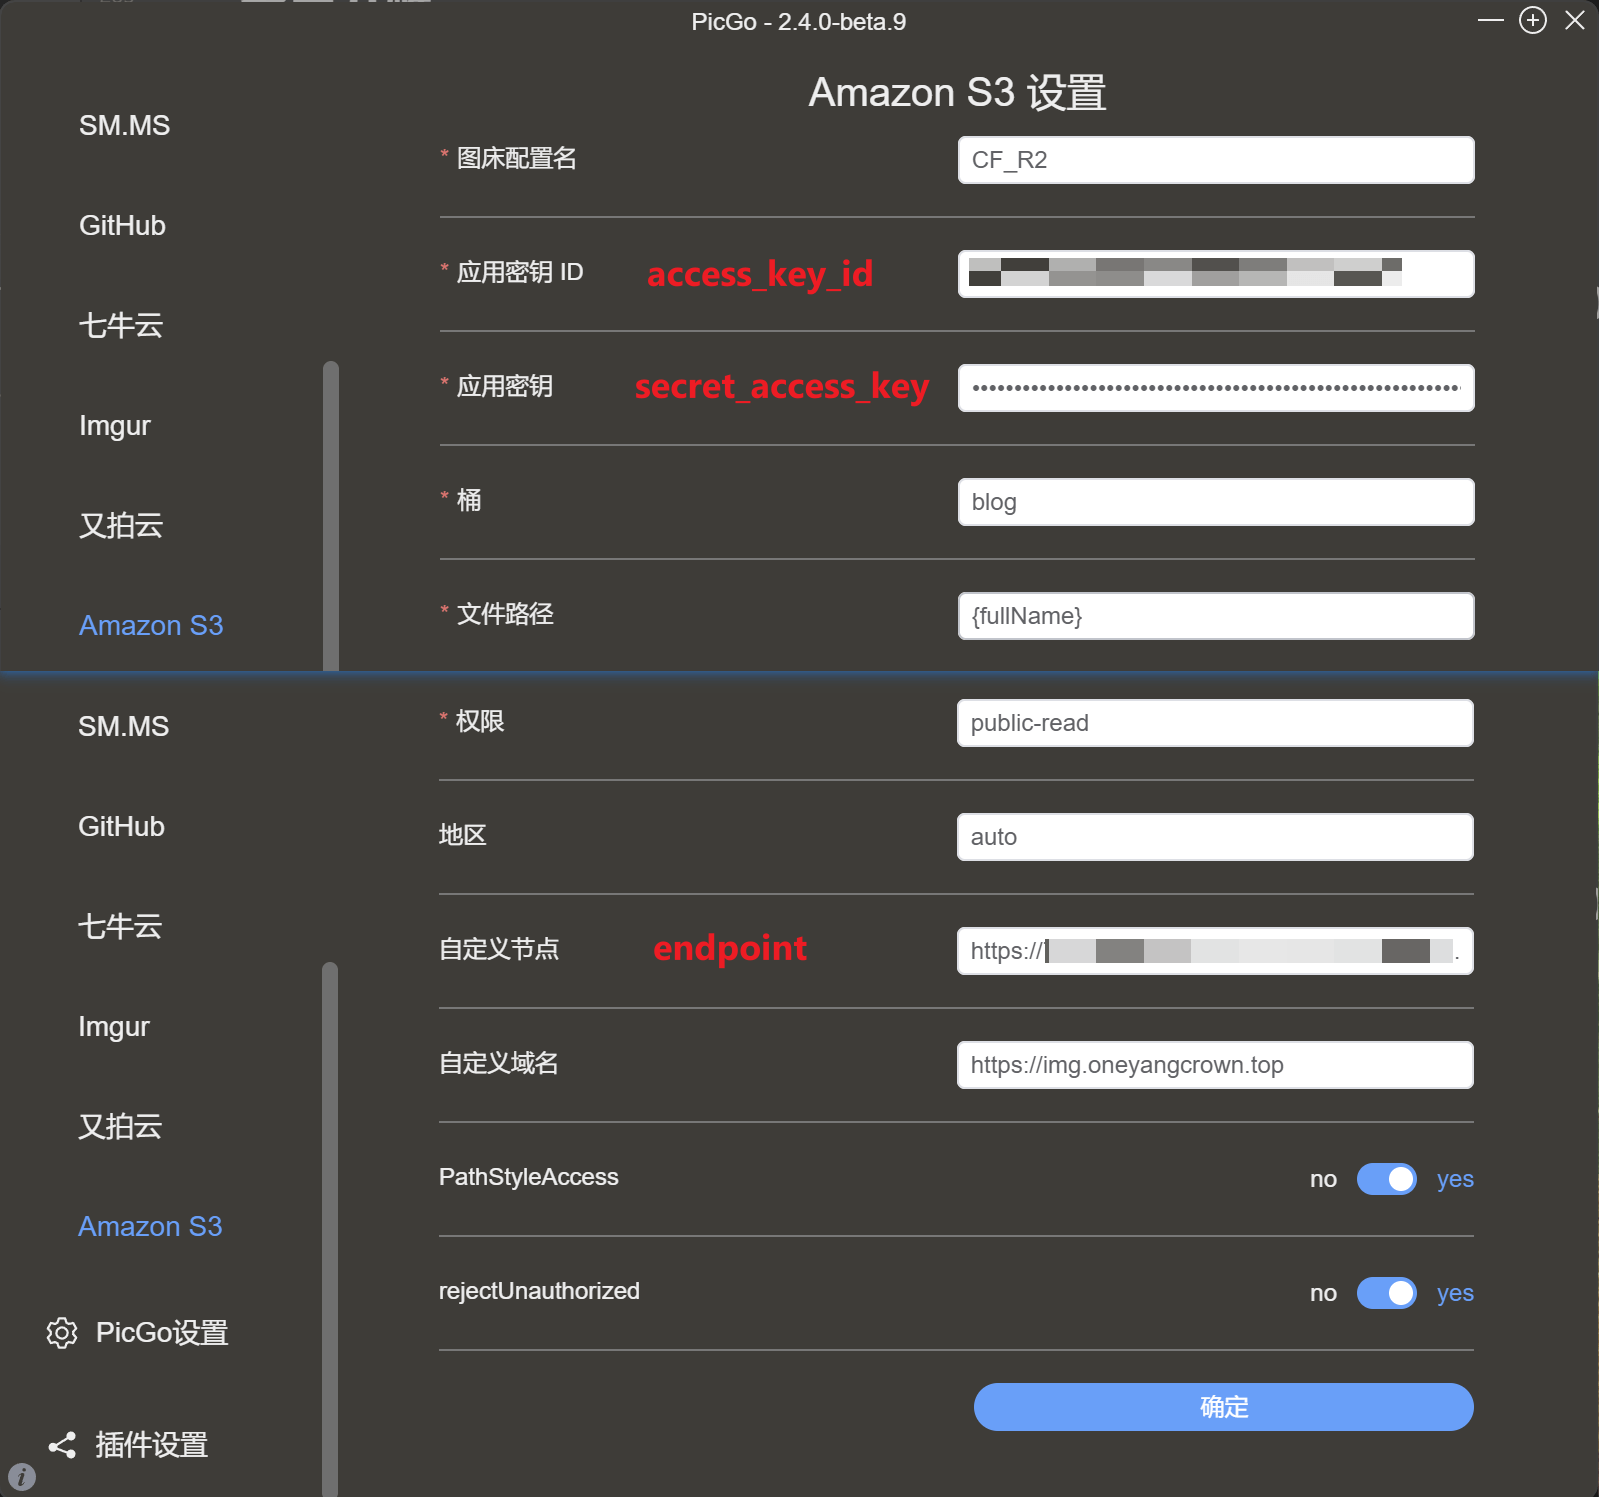Click the share icon beside 插件设置
The image size is (1599, 1497).
coord(62,1445)
